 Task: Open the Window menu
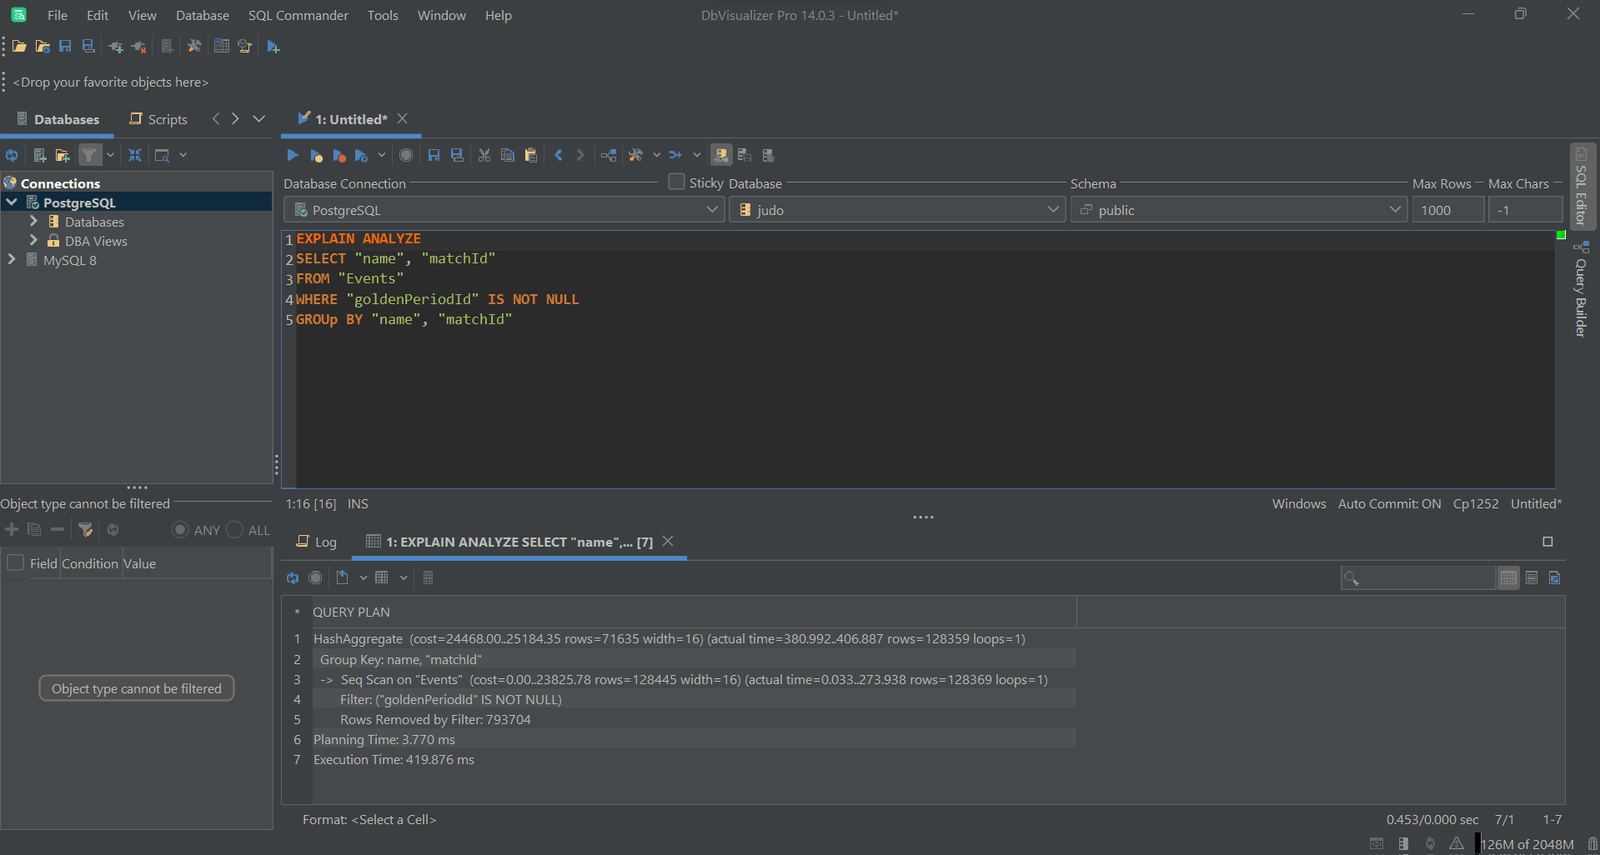coord(441,15)
